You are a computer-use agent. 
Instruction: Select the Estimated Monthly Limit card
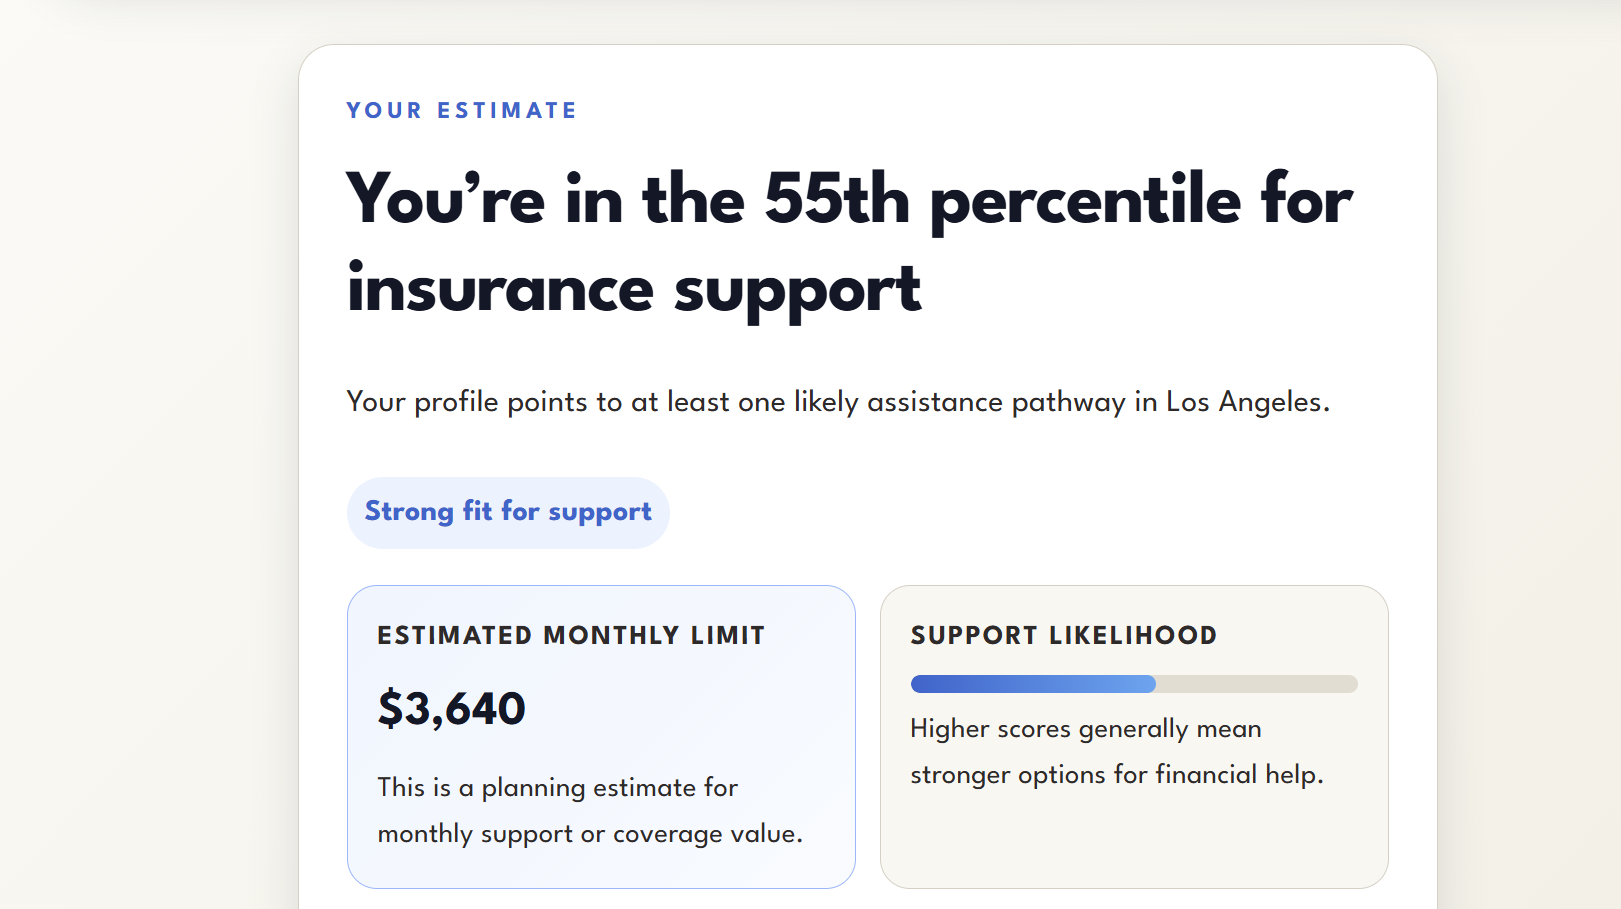coord(601,737)
